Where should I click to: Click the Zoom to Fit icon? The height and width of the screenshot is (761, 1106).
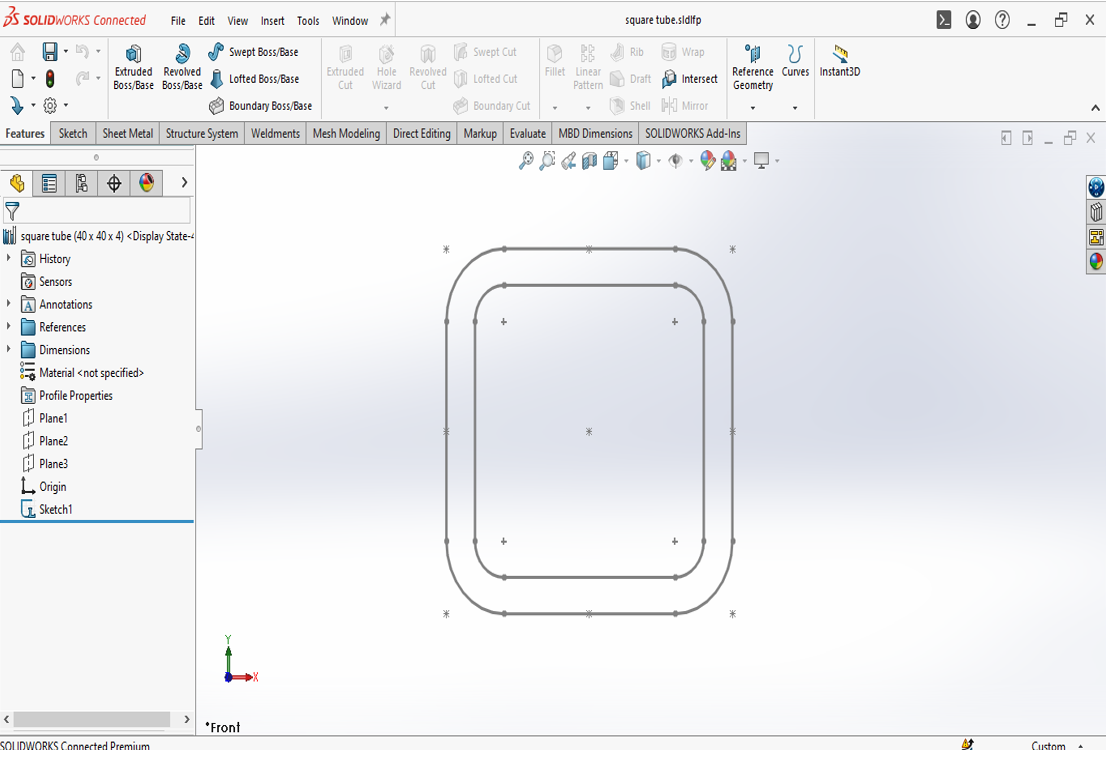[x=526, y=161]
